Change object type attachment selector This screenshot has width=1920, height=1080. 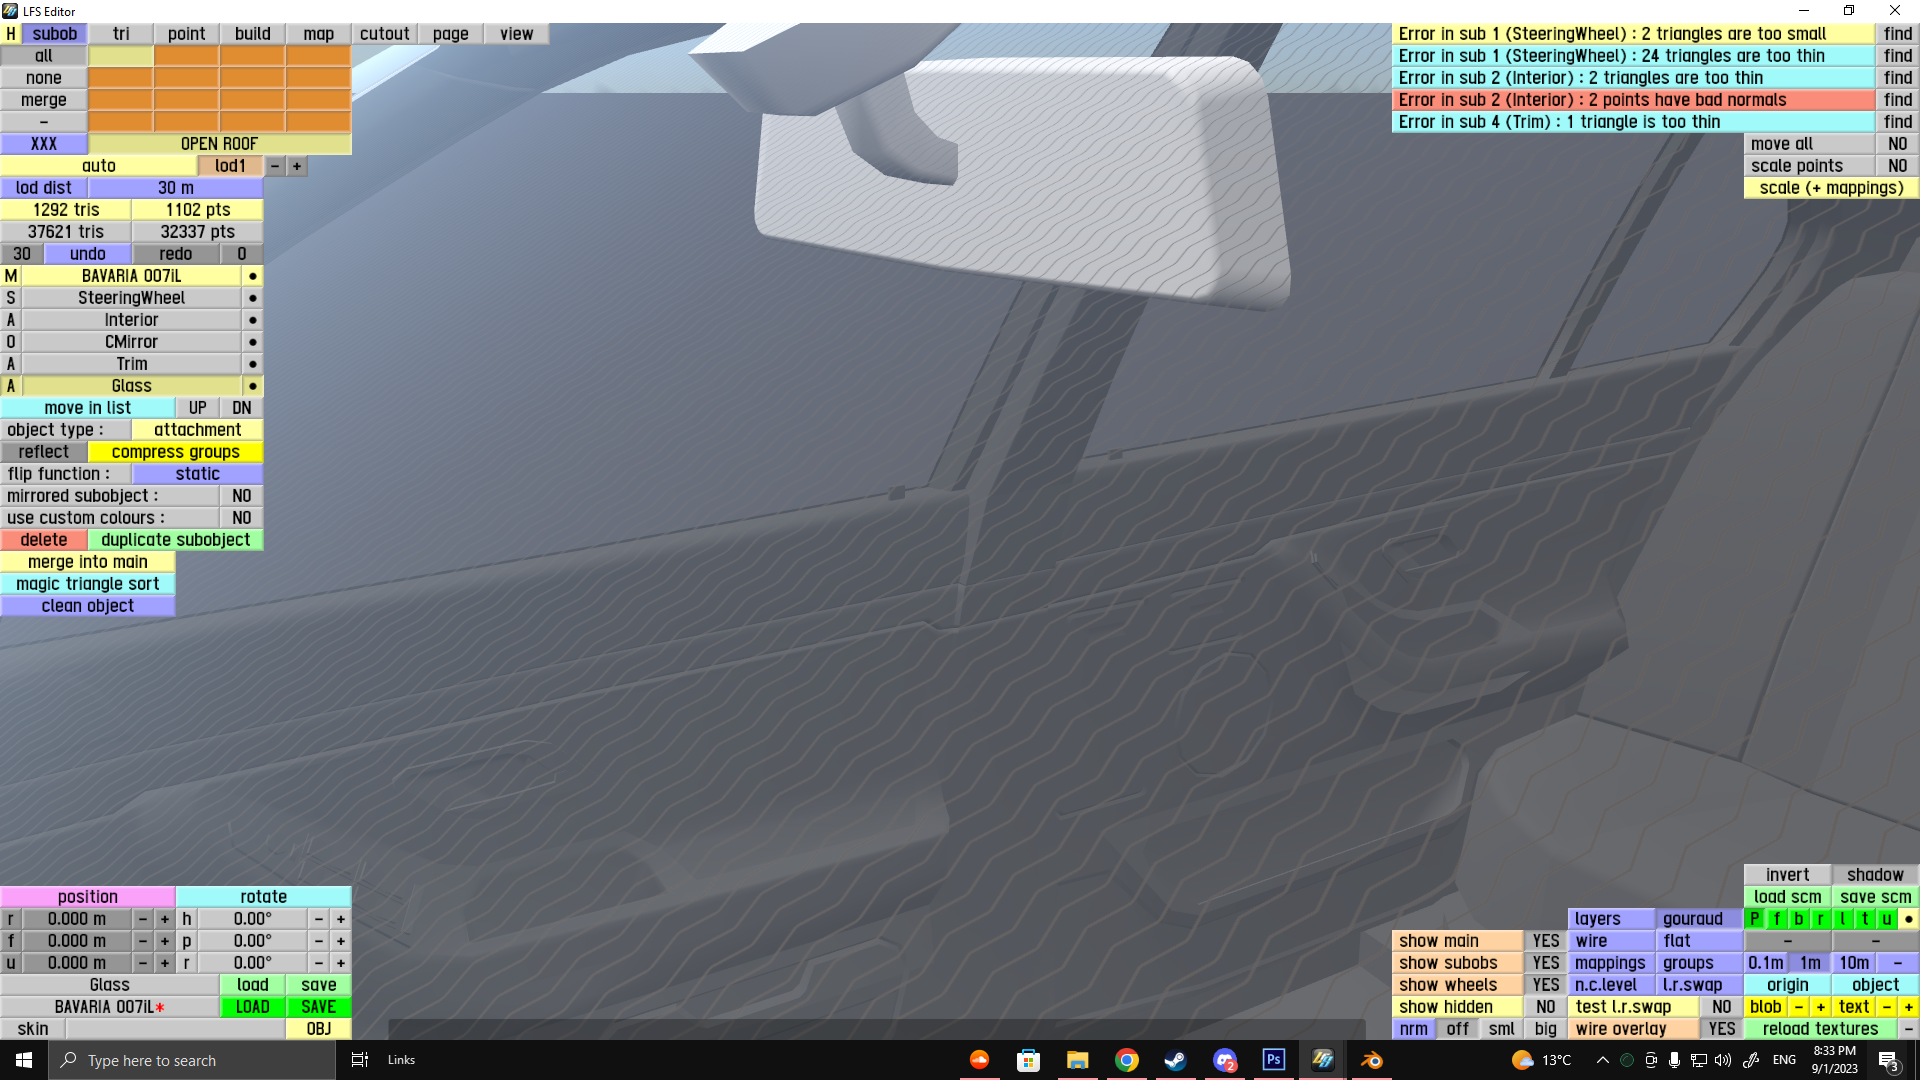197,430
